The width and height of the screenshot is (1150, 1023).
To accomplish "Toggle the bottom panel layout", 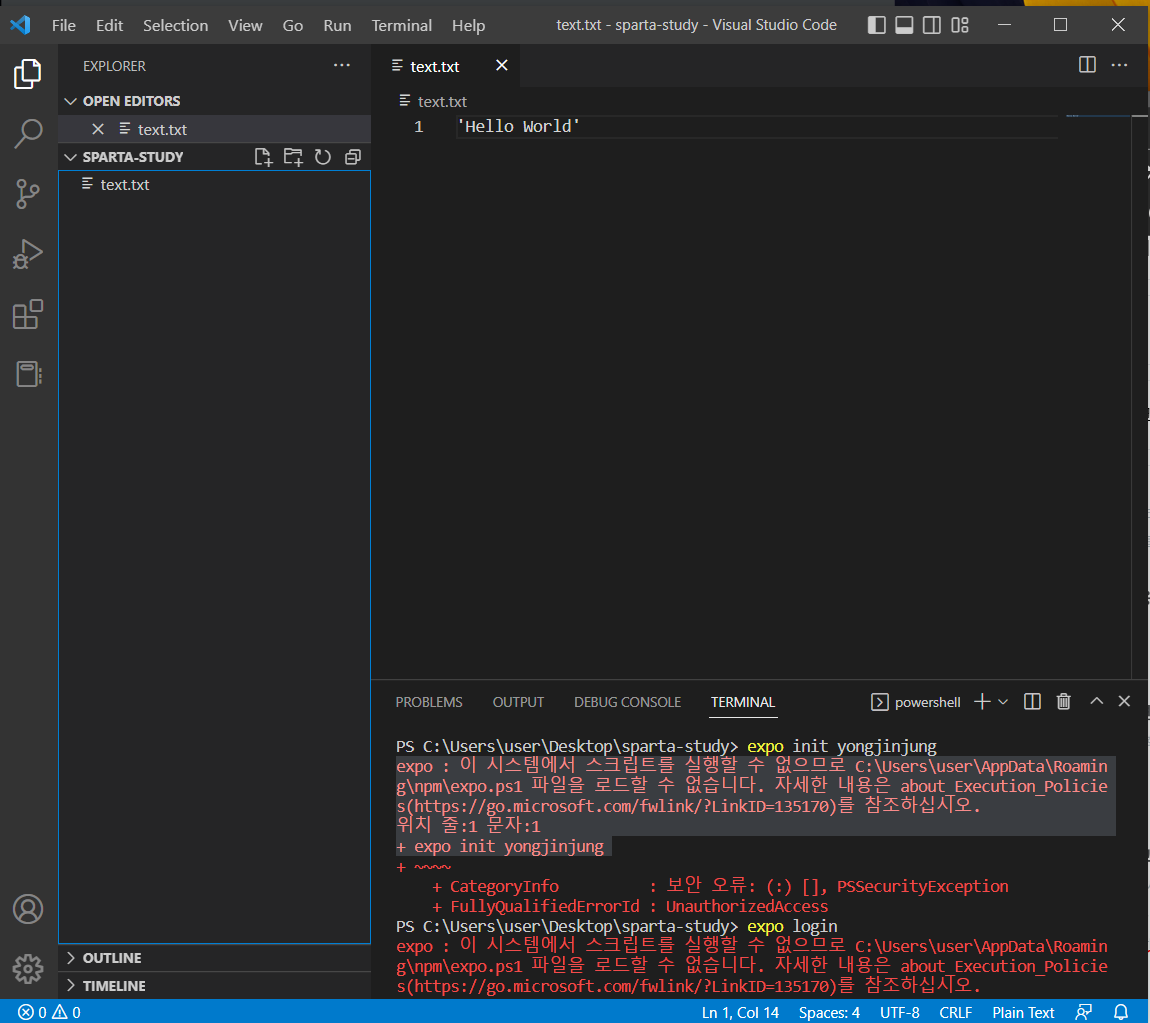I will pyautogui.click(x=904, y=25).
